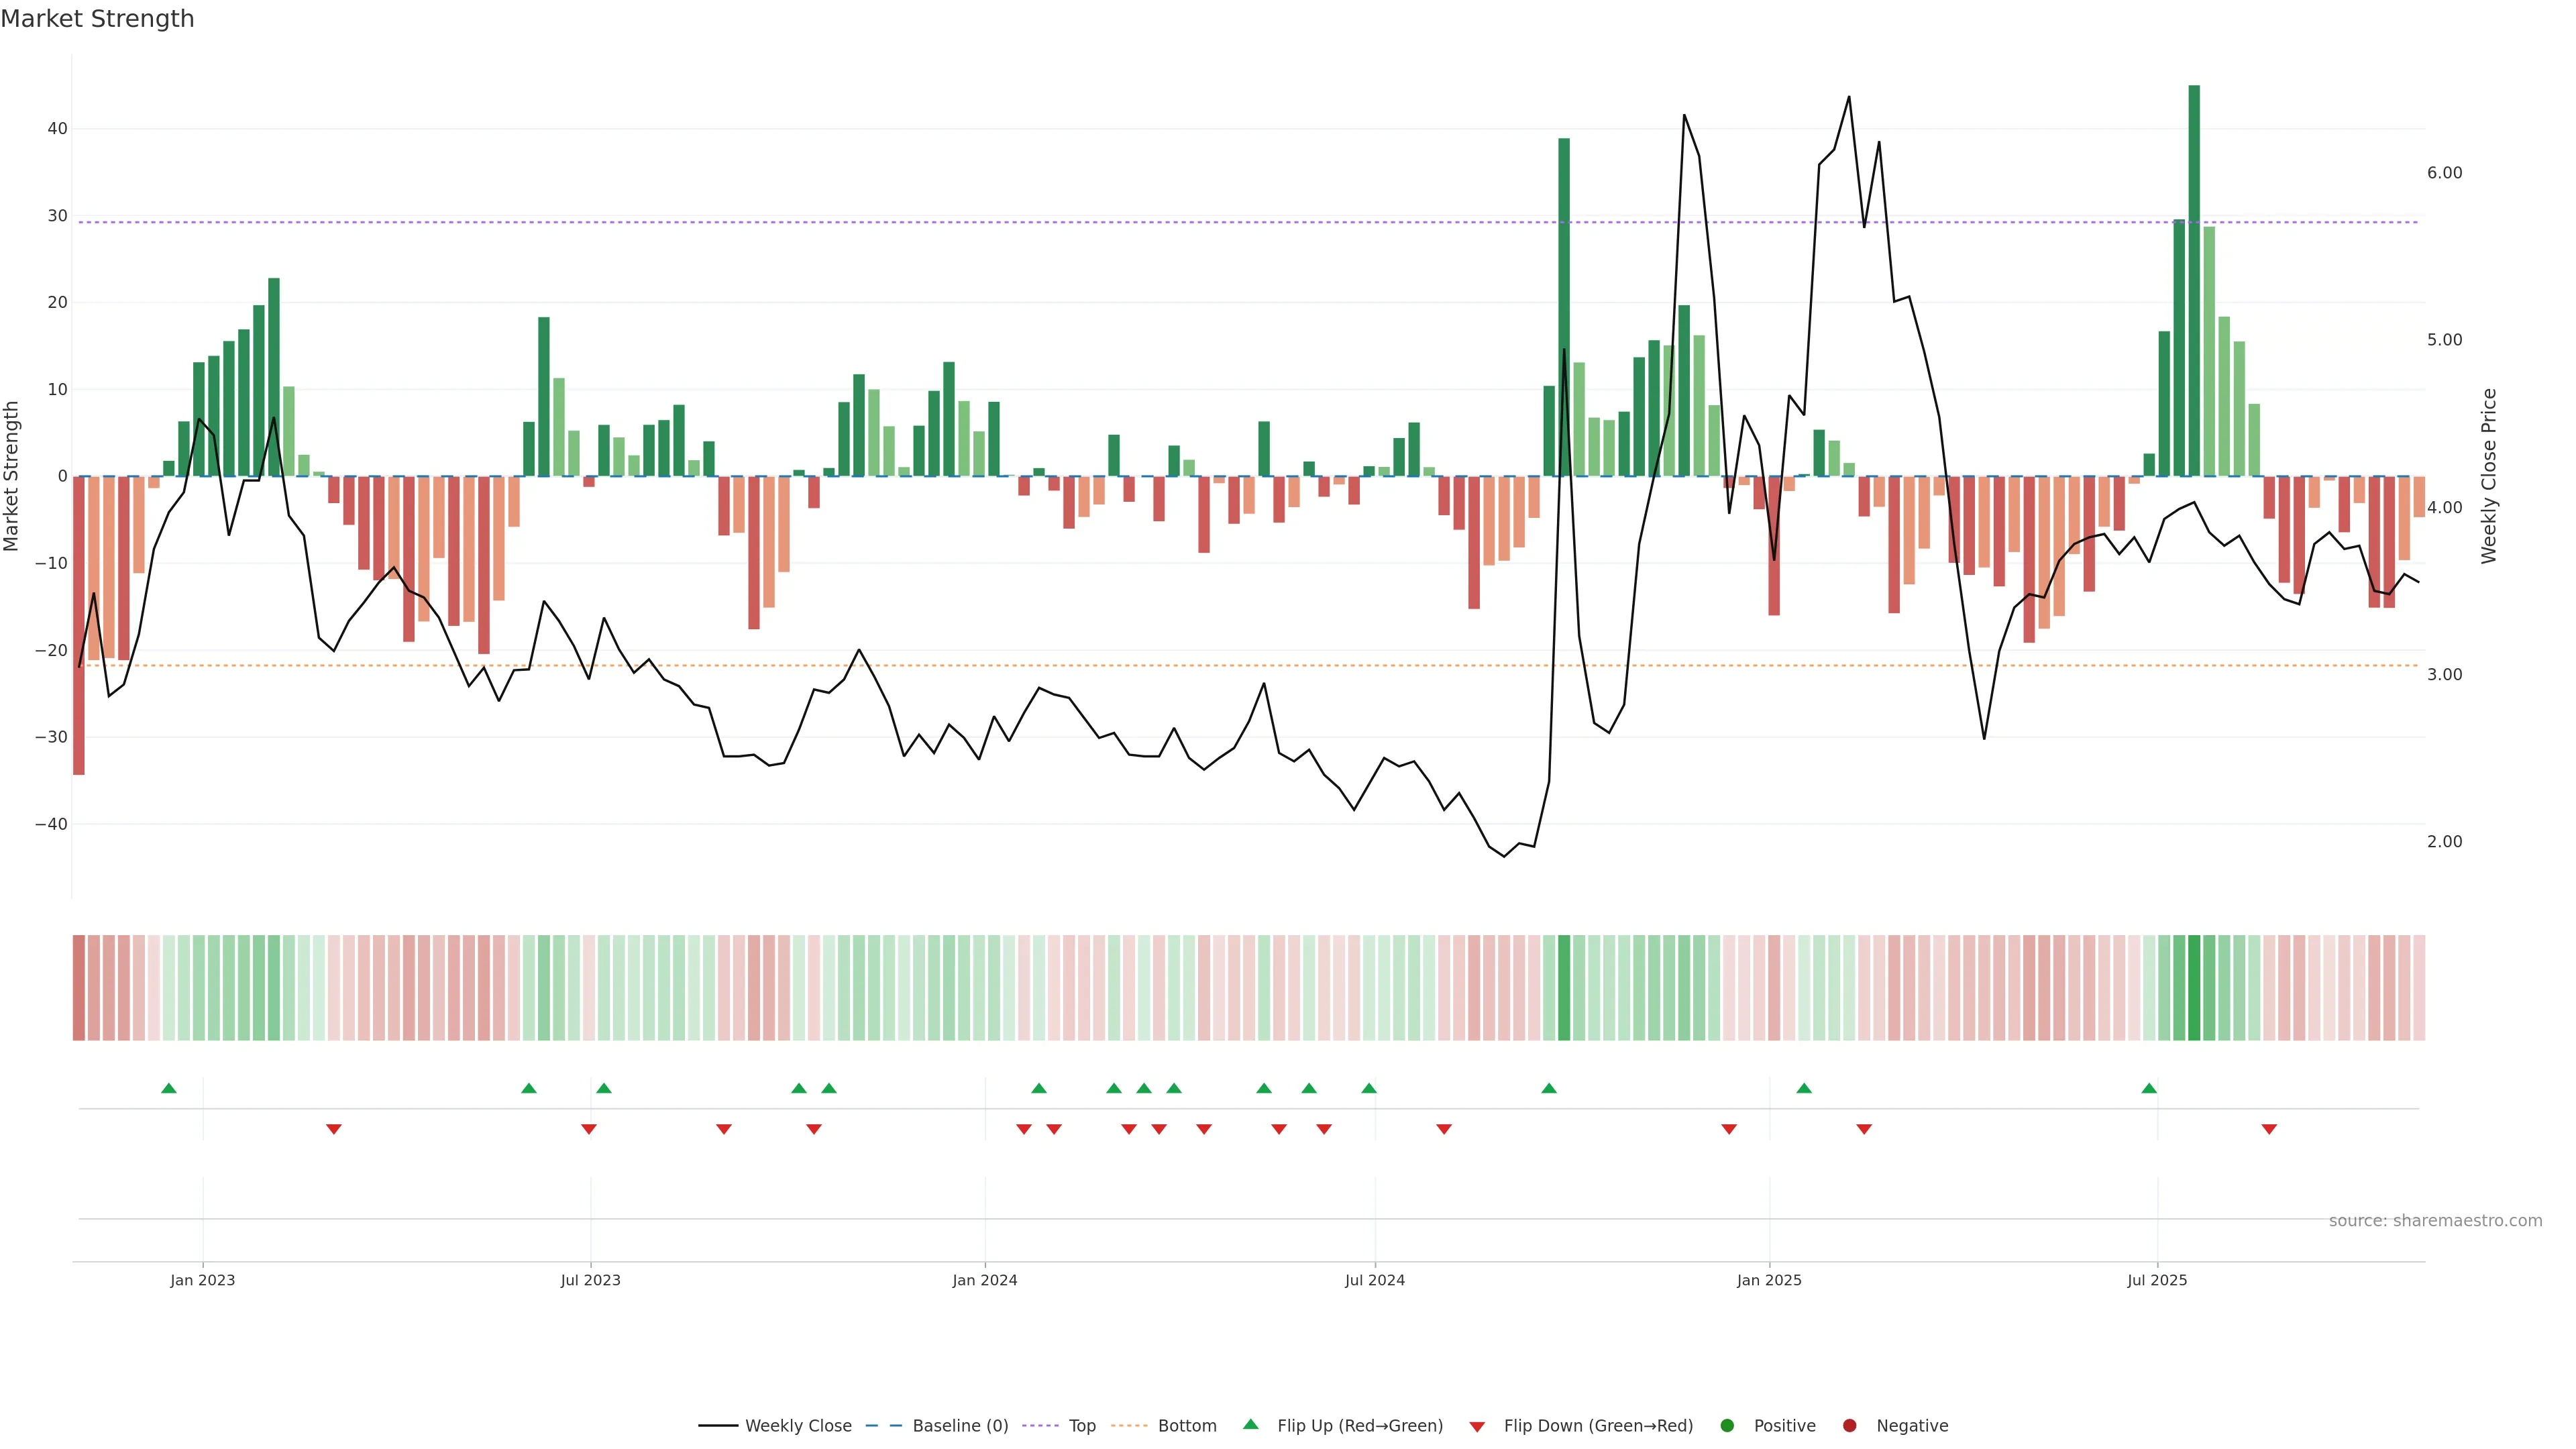
Task: Click the Jul 2024 x-axis label
Action: 1375,1280
